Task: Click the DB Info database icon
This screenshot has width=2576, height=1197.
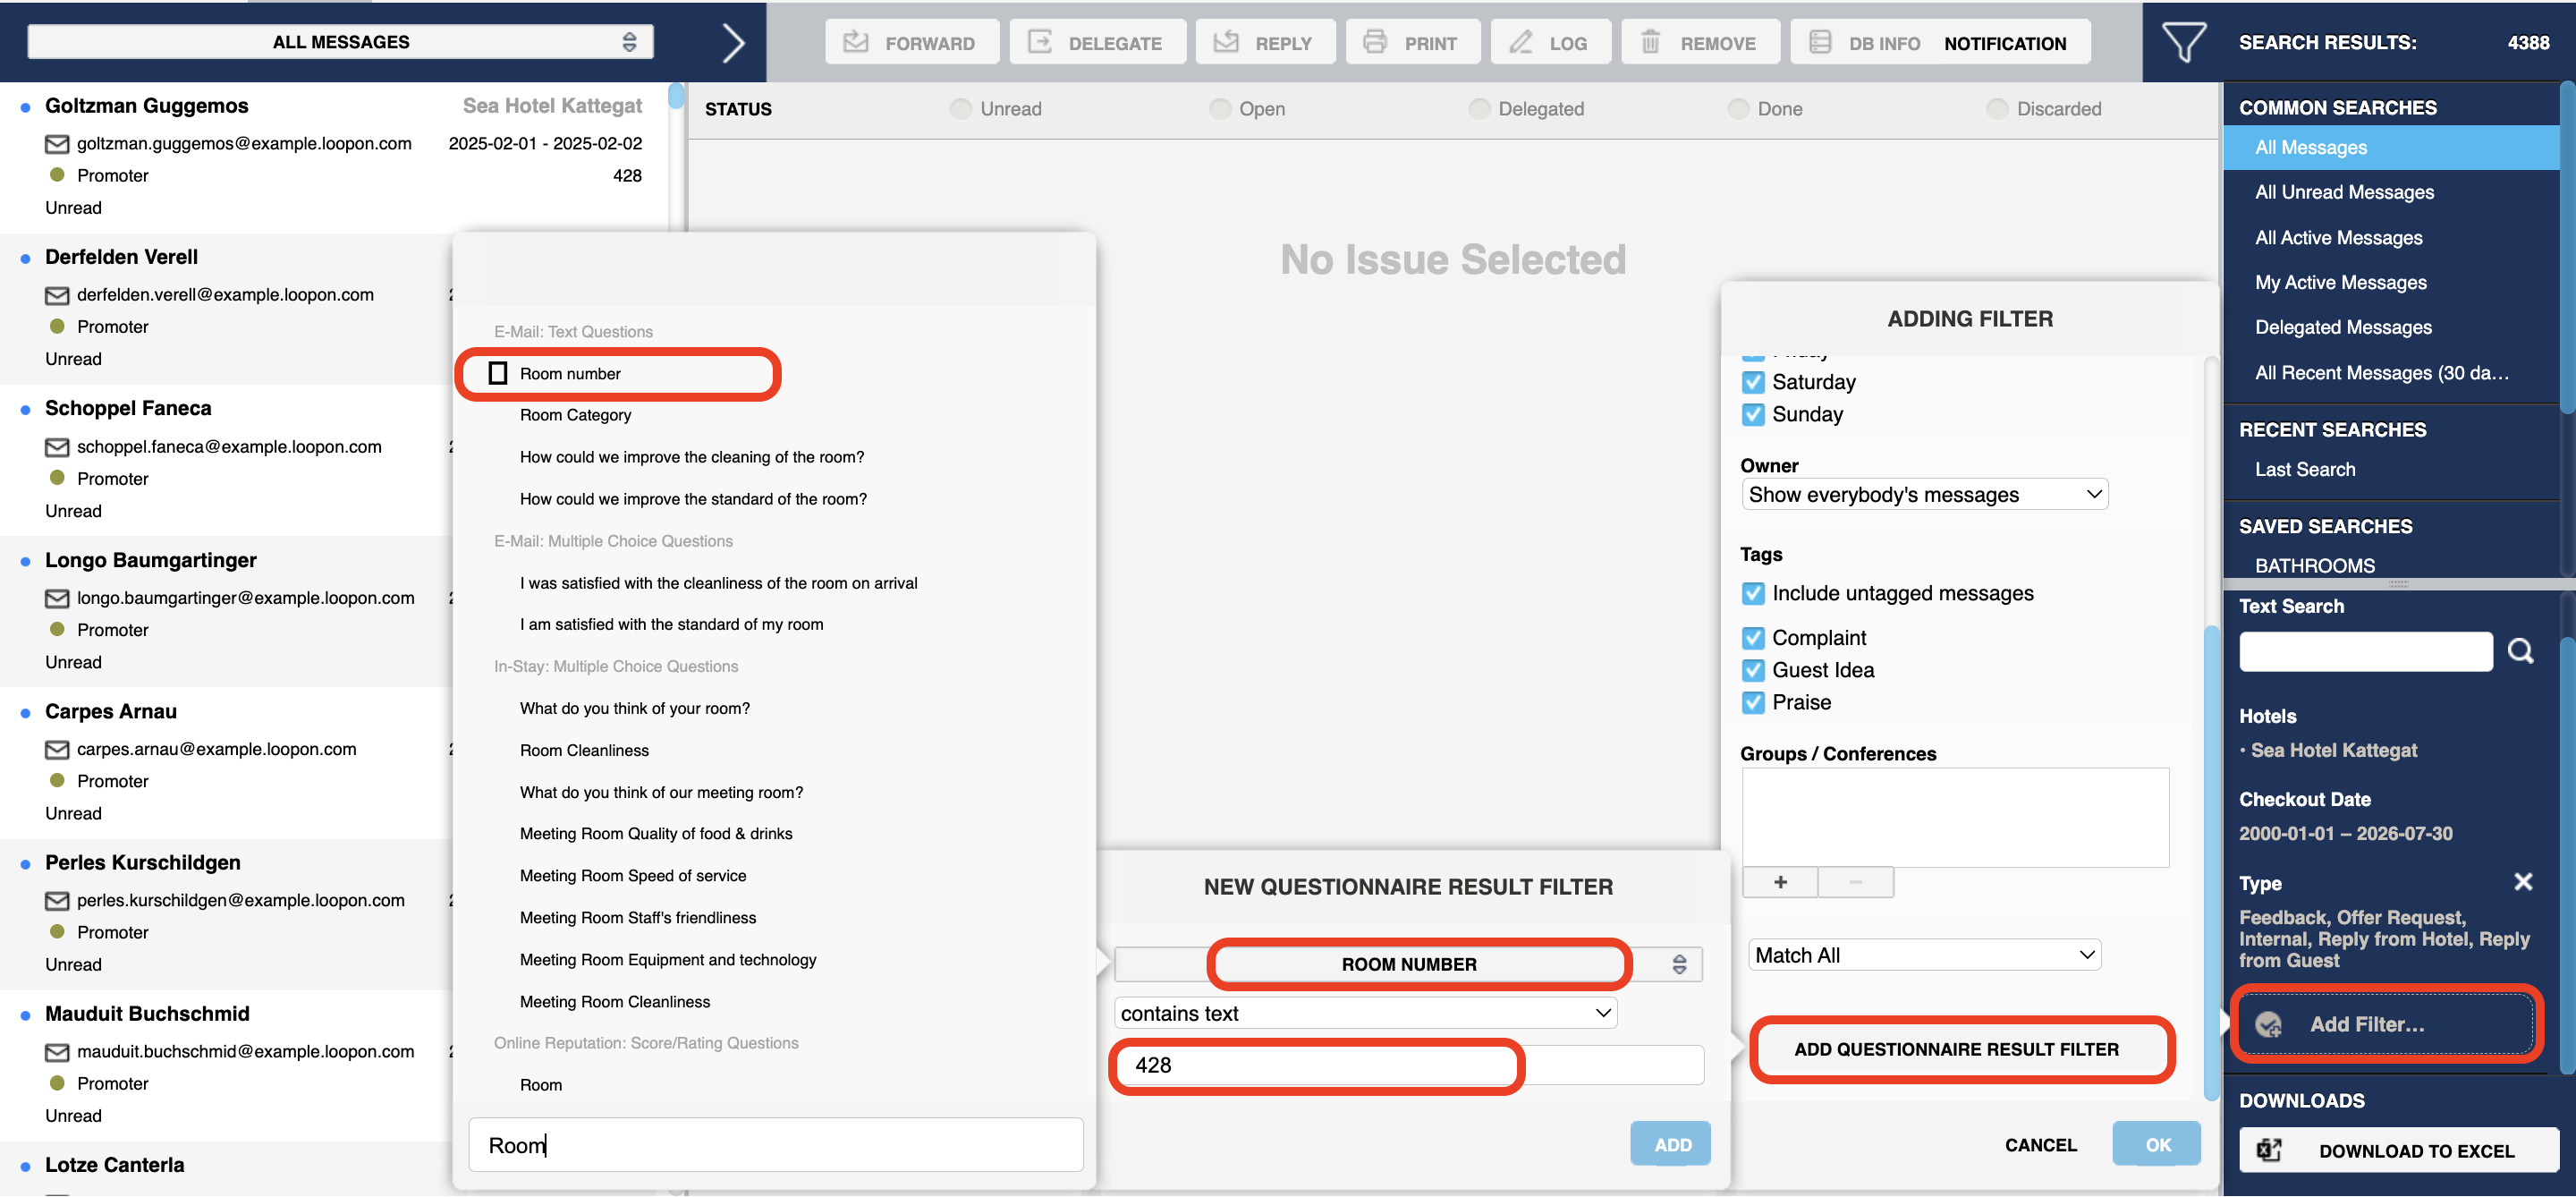Action: click(1820, 42)
